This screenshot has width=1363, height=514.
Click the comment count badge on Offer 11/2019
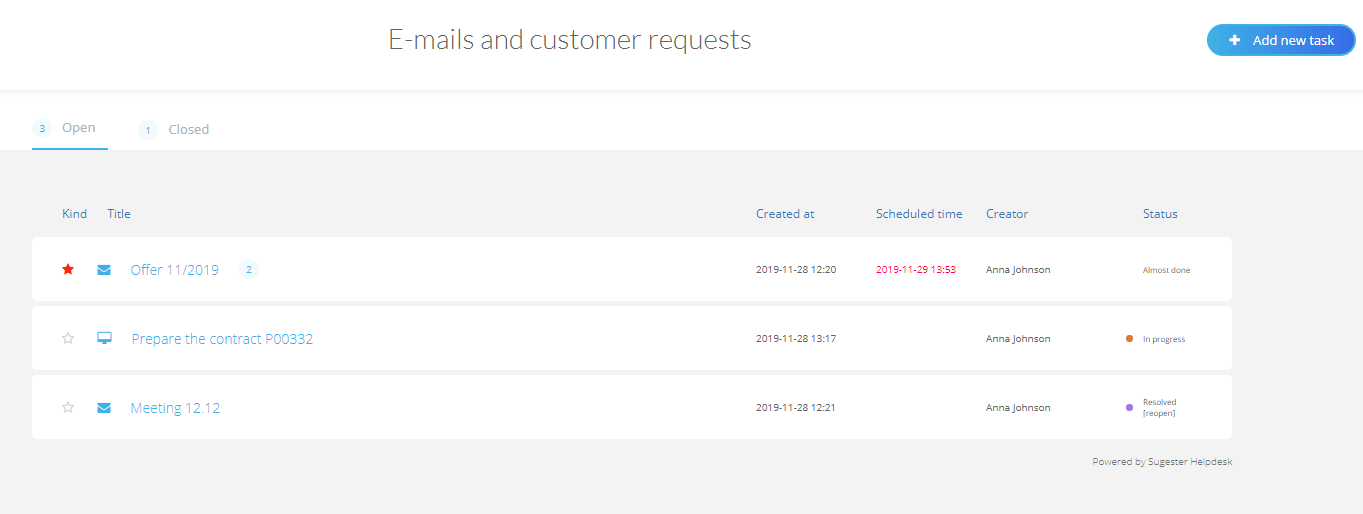pyautogui.click(x=249, y=270)
